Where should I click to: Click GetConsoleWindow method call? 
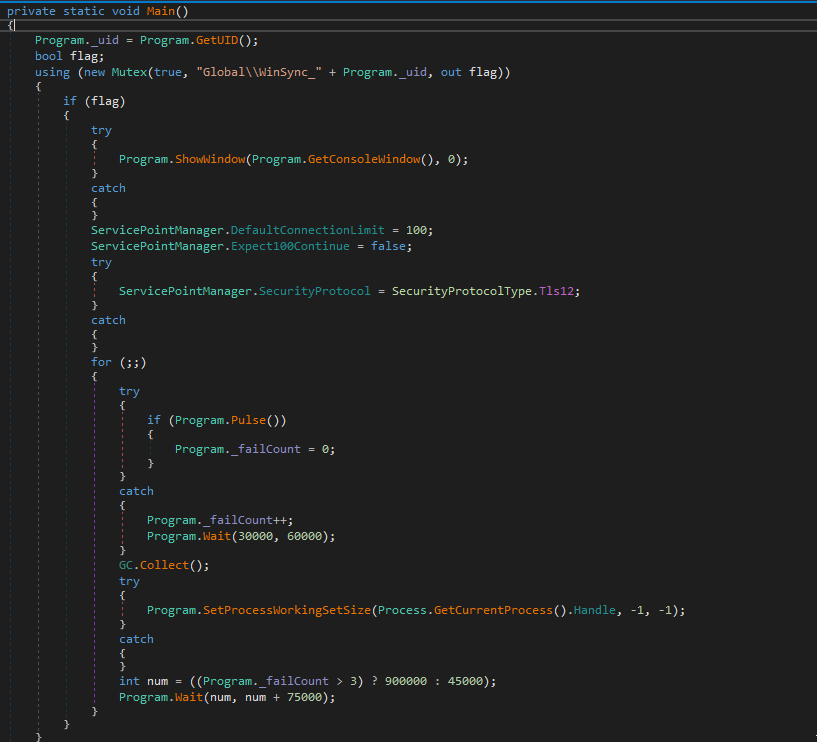[364, 159]
